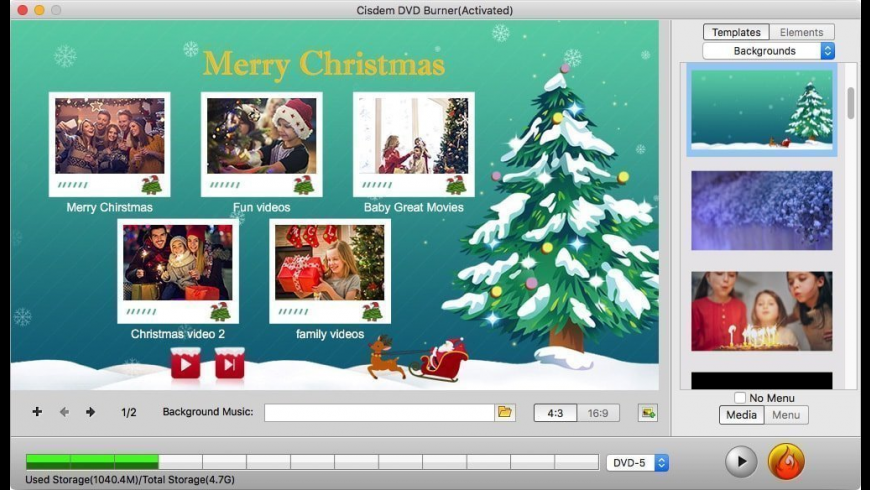Open the DVD-5 disc type dropdown
Screen dimensions: 870x490
638,463
